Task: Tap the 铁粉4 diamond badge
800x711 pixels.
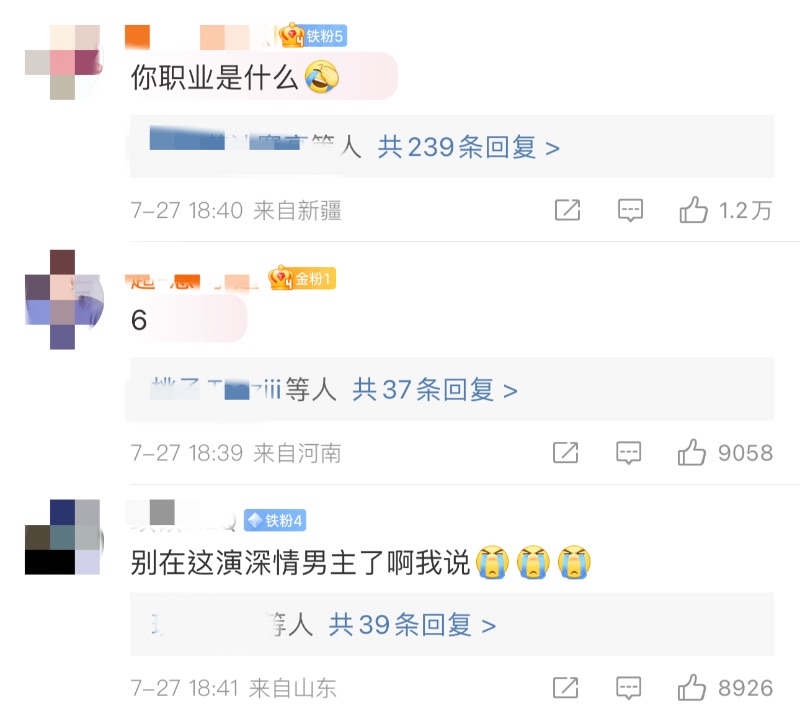Action: [x=275, y=520]
